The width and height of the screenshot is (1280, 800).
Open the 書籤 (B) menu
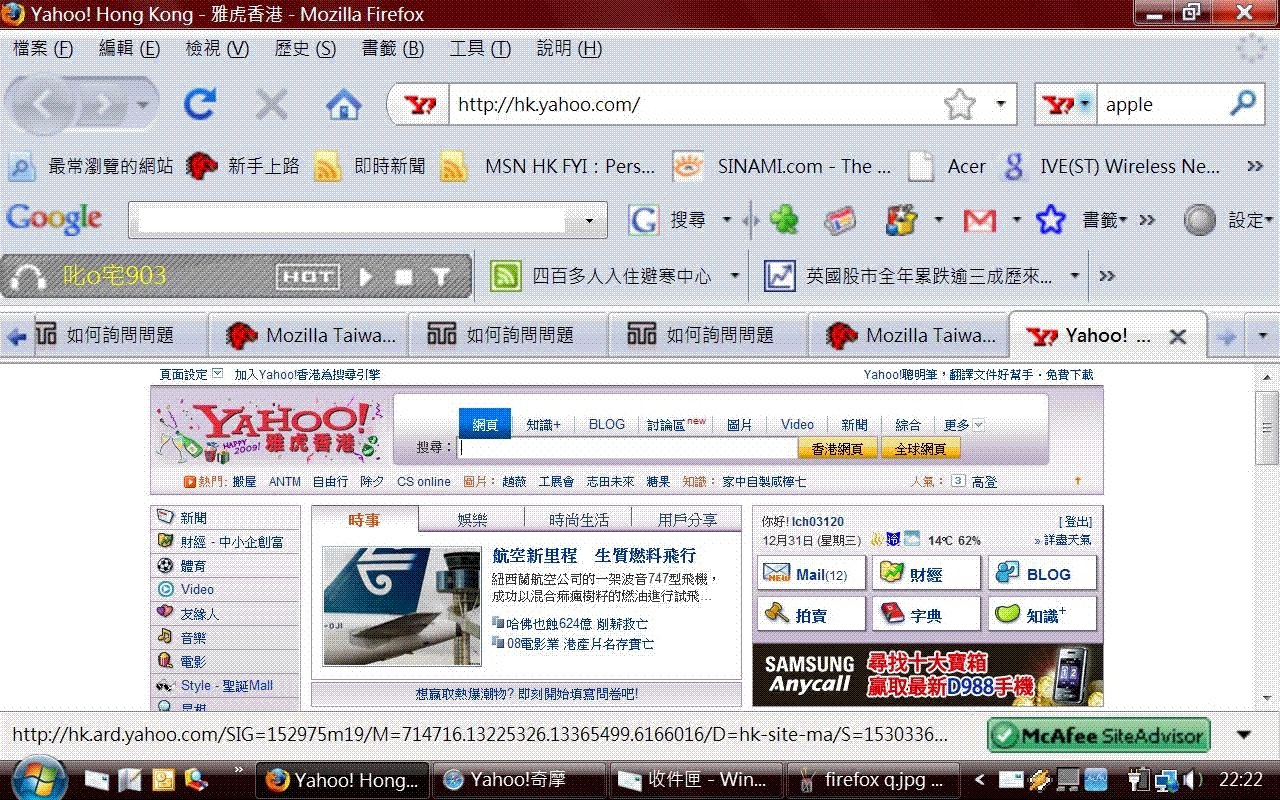pos(393,48)
